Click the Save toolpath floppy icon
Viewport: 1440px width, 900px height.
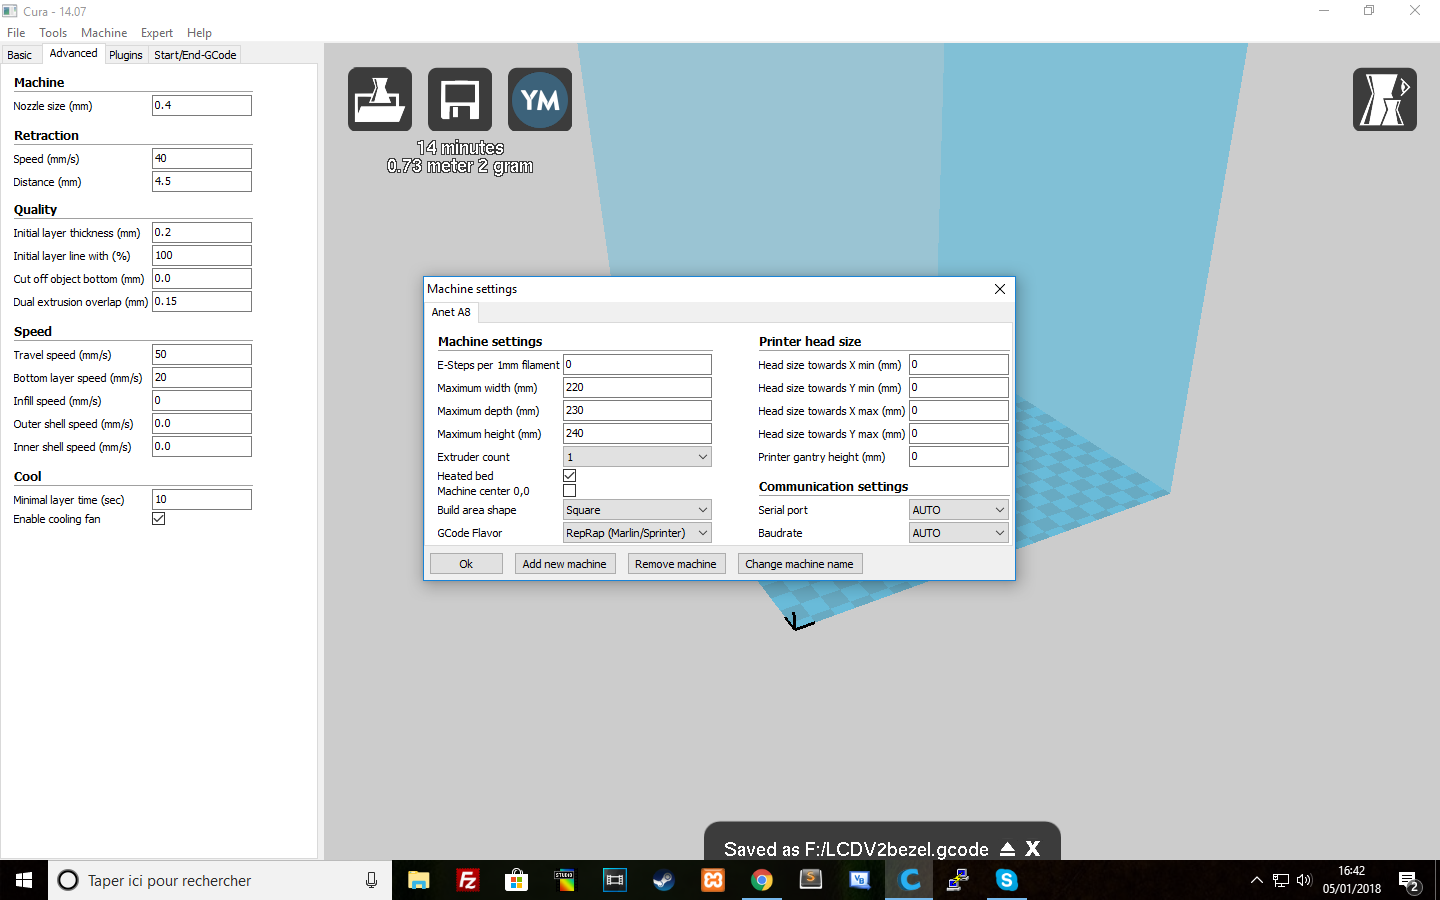tap(460, 99)
